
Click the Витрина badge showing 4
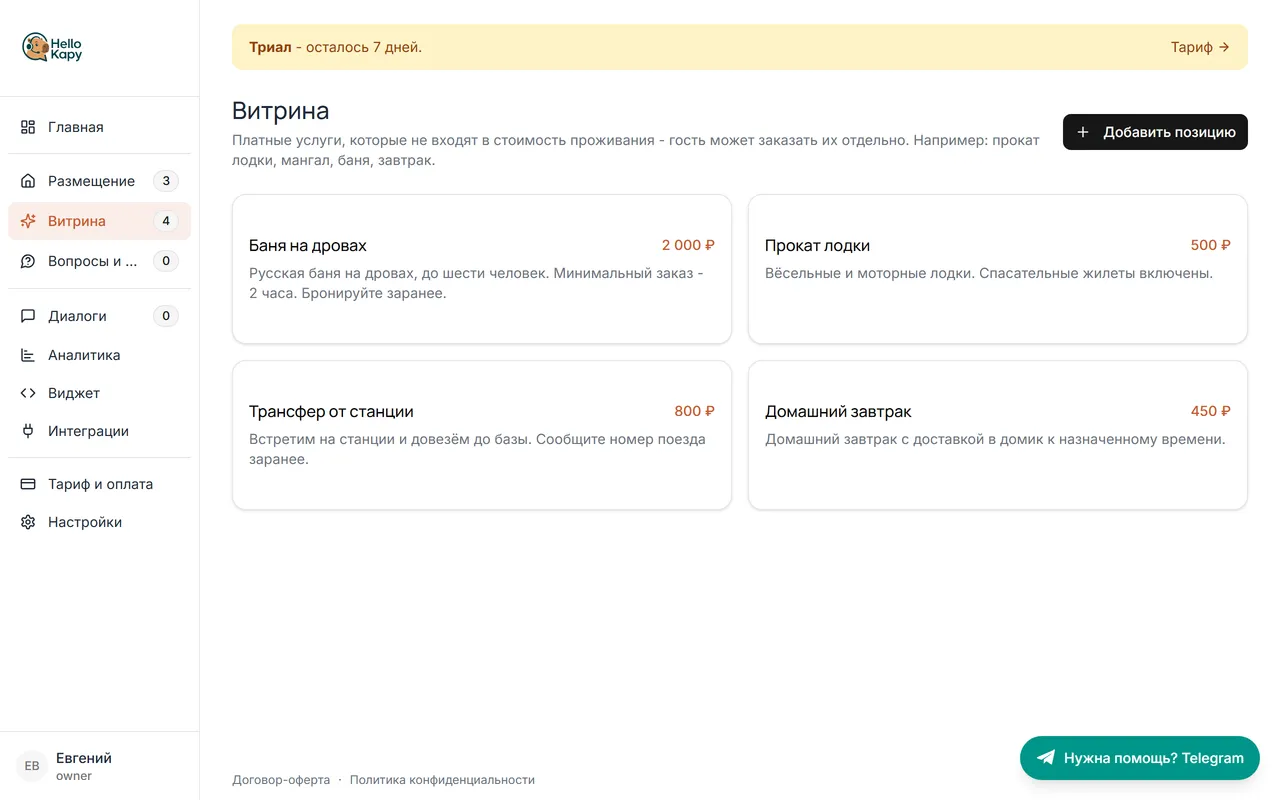pos(166,221)
